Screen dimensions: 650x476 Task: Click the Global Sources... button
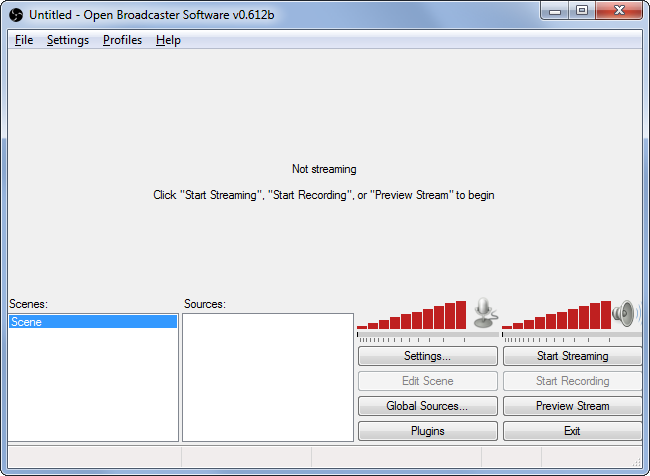[427, 406]
